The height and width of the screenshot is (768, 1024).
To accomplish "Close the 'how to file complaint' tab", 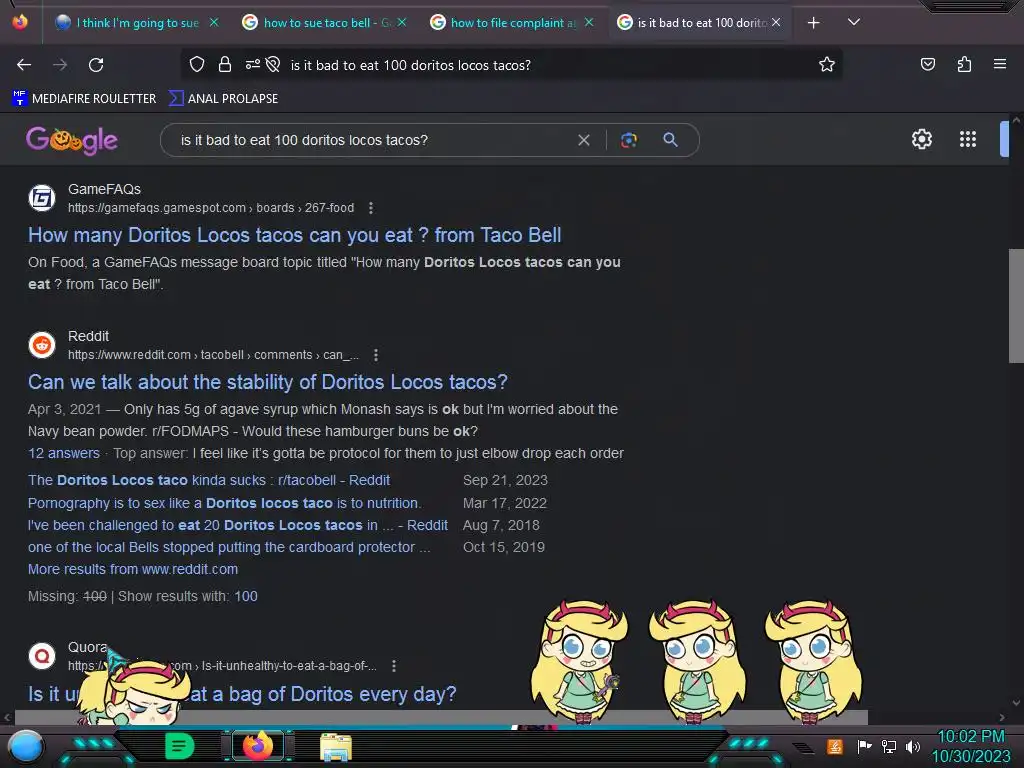I will (x=589, y=22).
